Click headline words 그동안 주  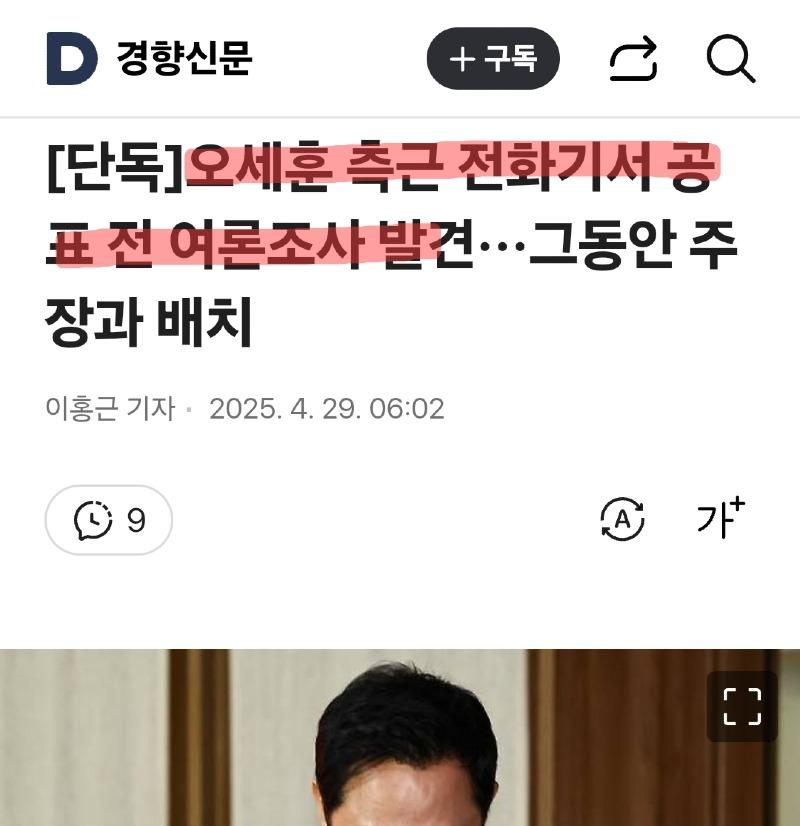[633, 244]
